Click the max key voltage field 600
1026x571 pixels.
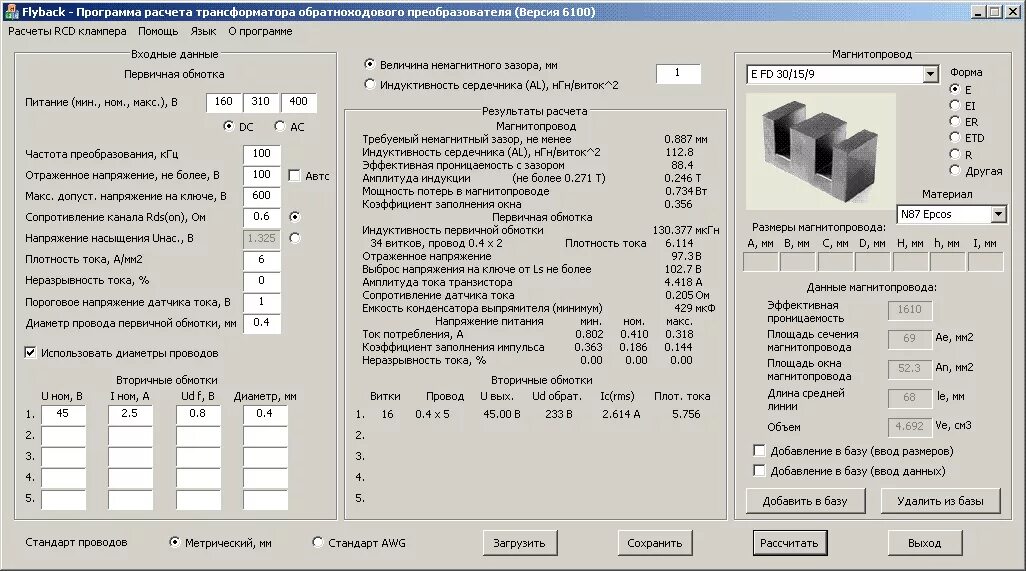tap(262, 196)
